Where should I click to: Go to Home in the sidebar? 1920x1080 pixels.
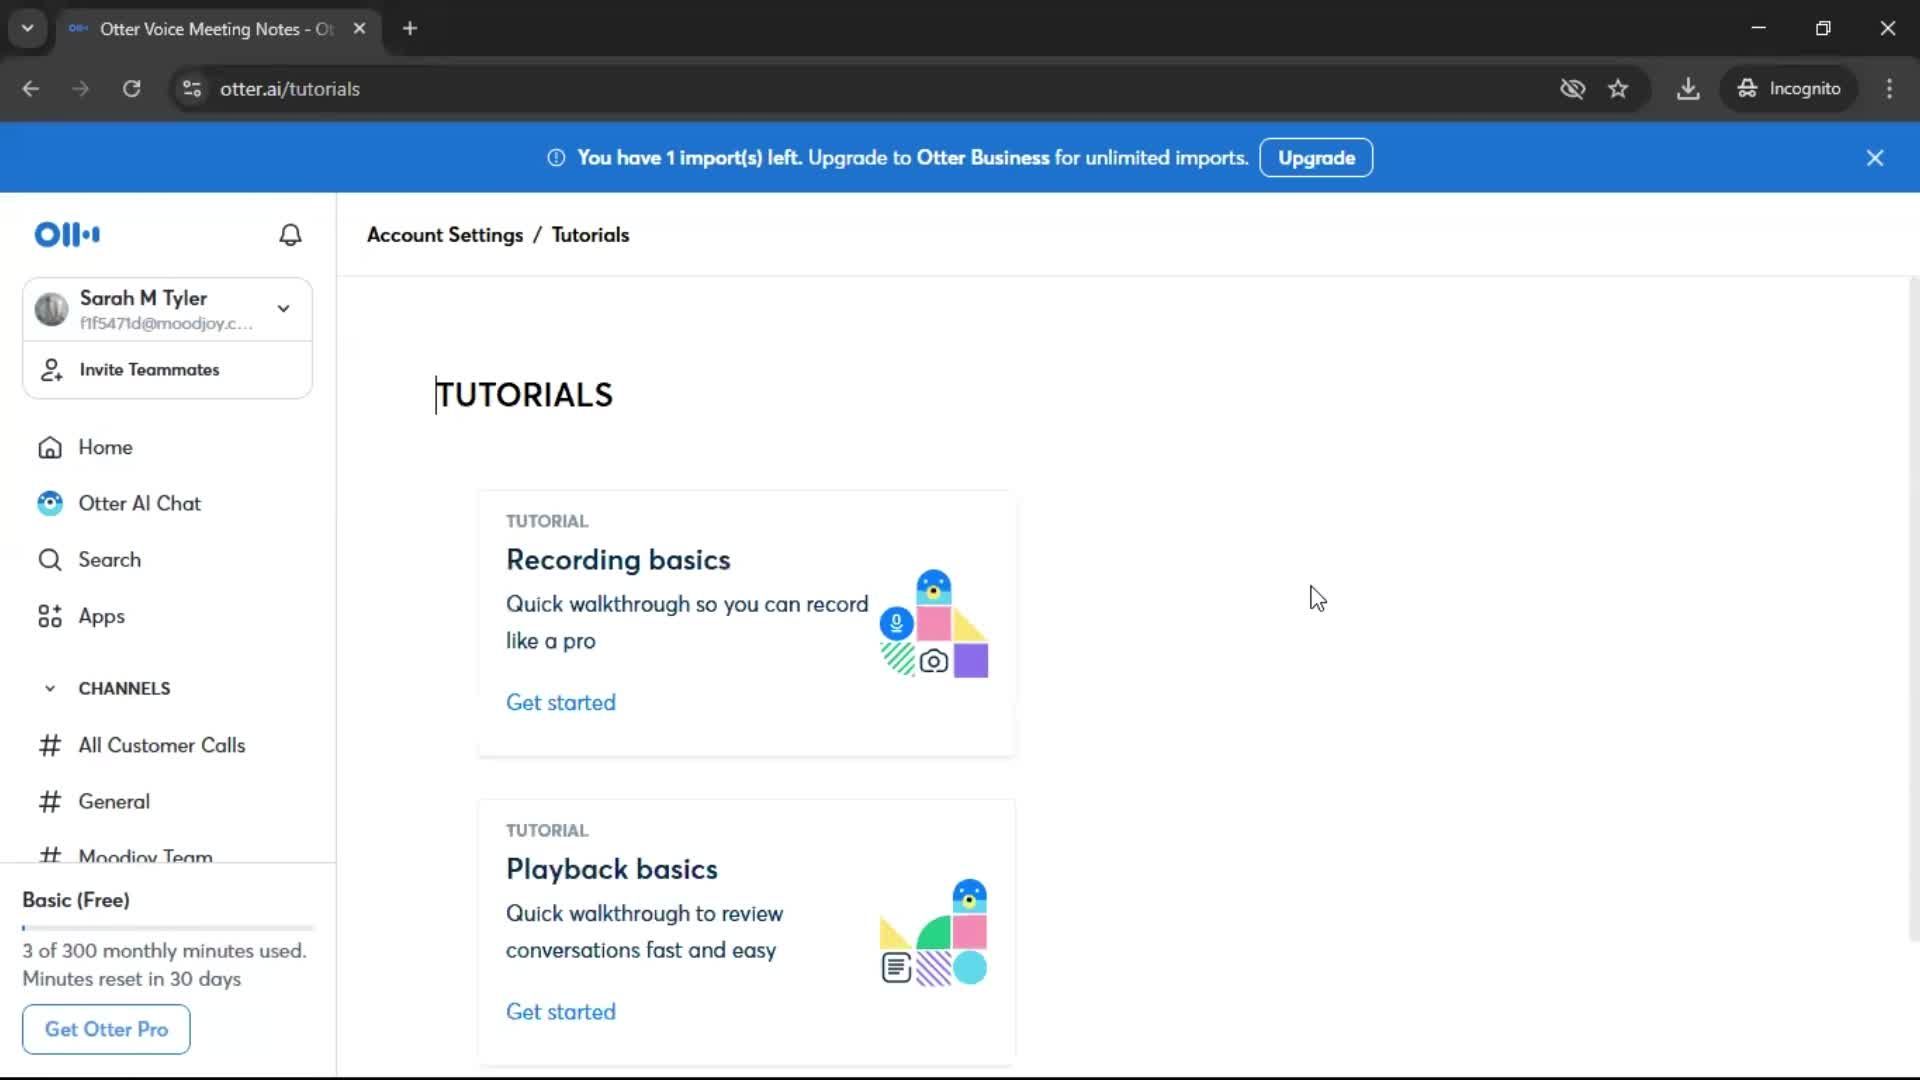(x=105, y=447)
